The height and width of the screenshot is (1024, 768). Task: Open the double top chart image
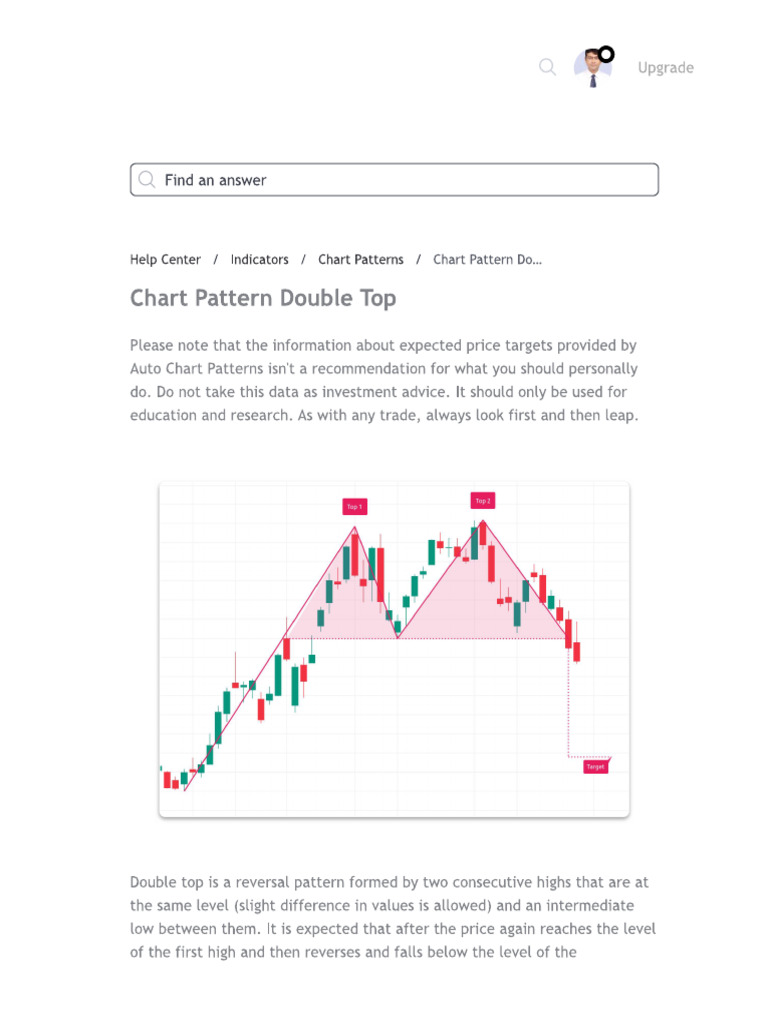(394, 650)
